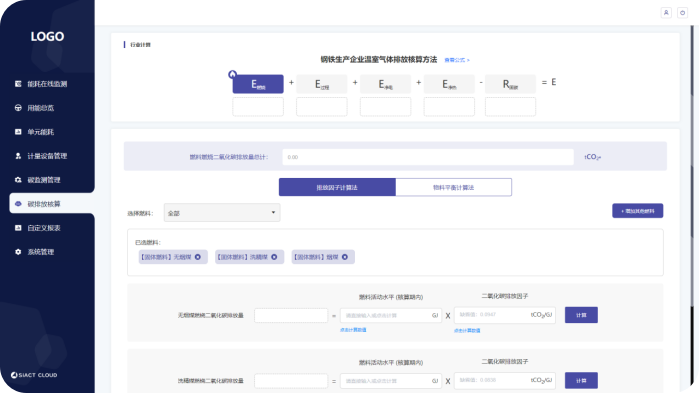The width and height of the screenshot is (699, 394).
Task: Click the 行业计算 section heading
Action: click(x=140, y=45)
